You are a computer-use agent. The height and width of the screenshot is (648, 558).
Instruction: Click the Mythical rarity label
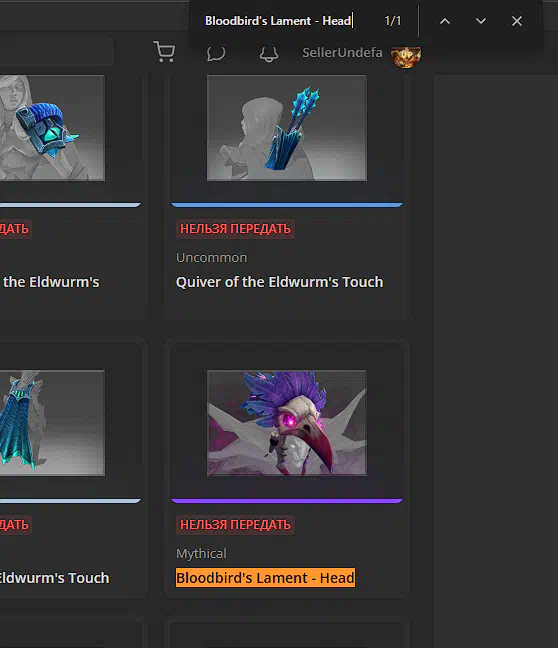pos(201,553)
